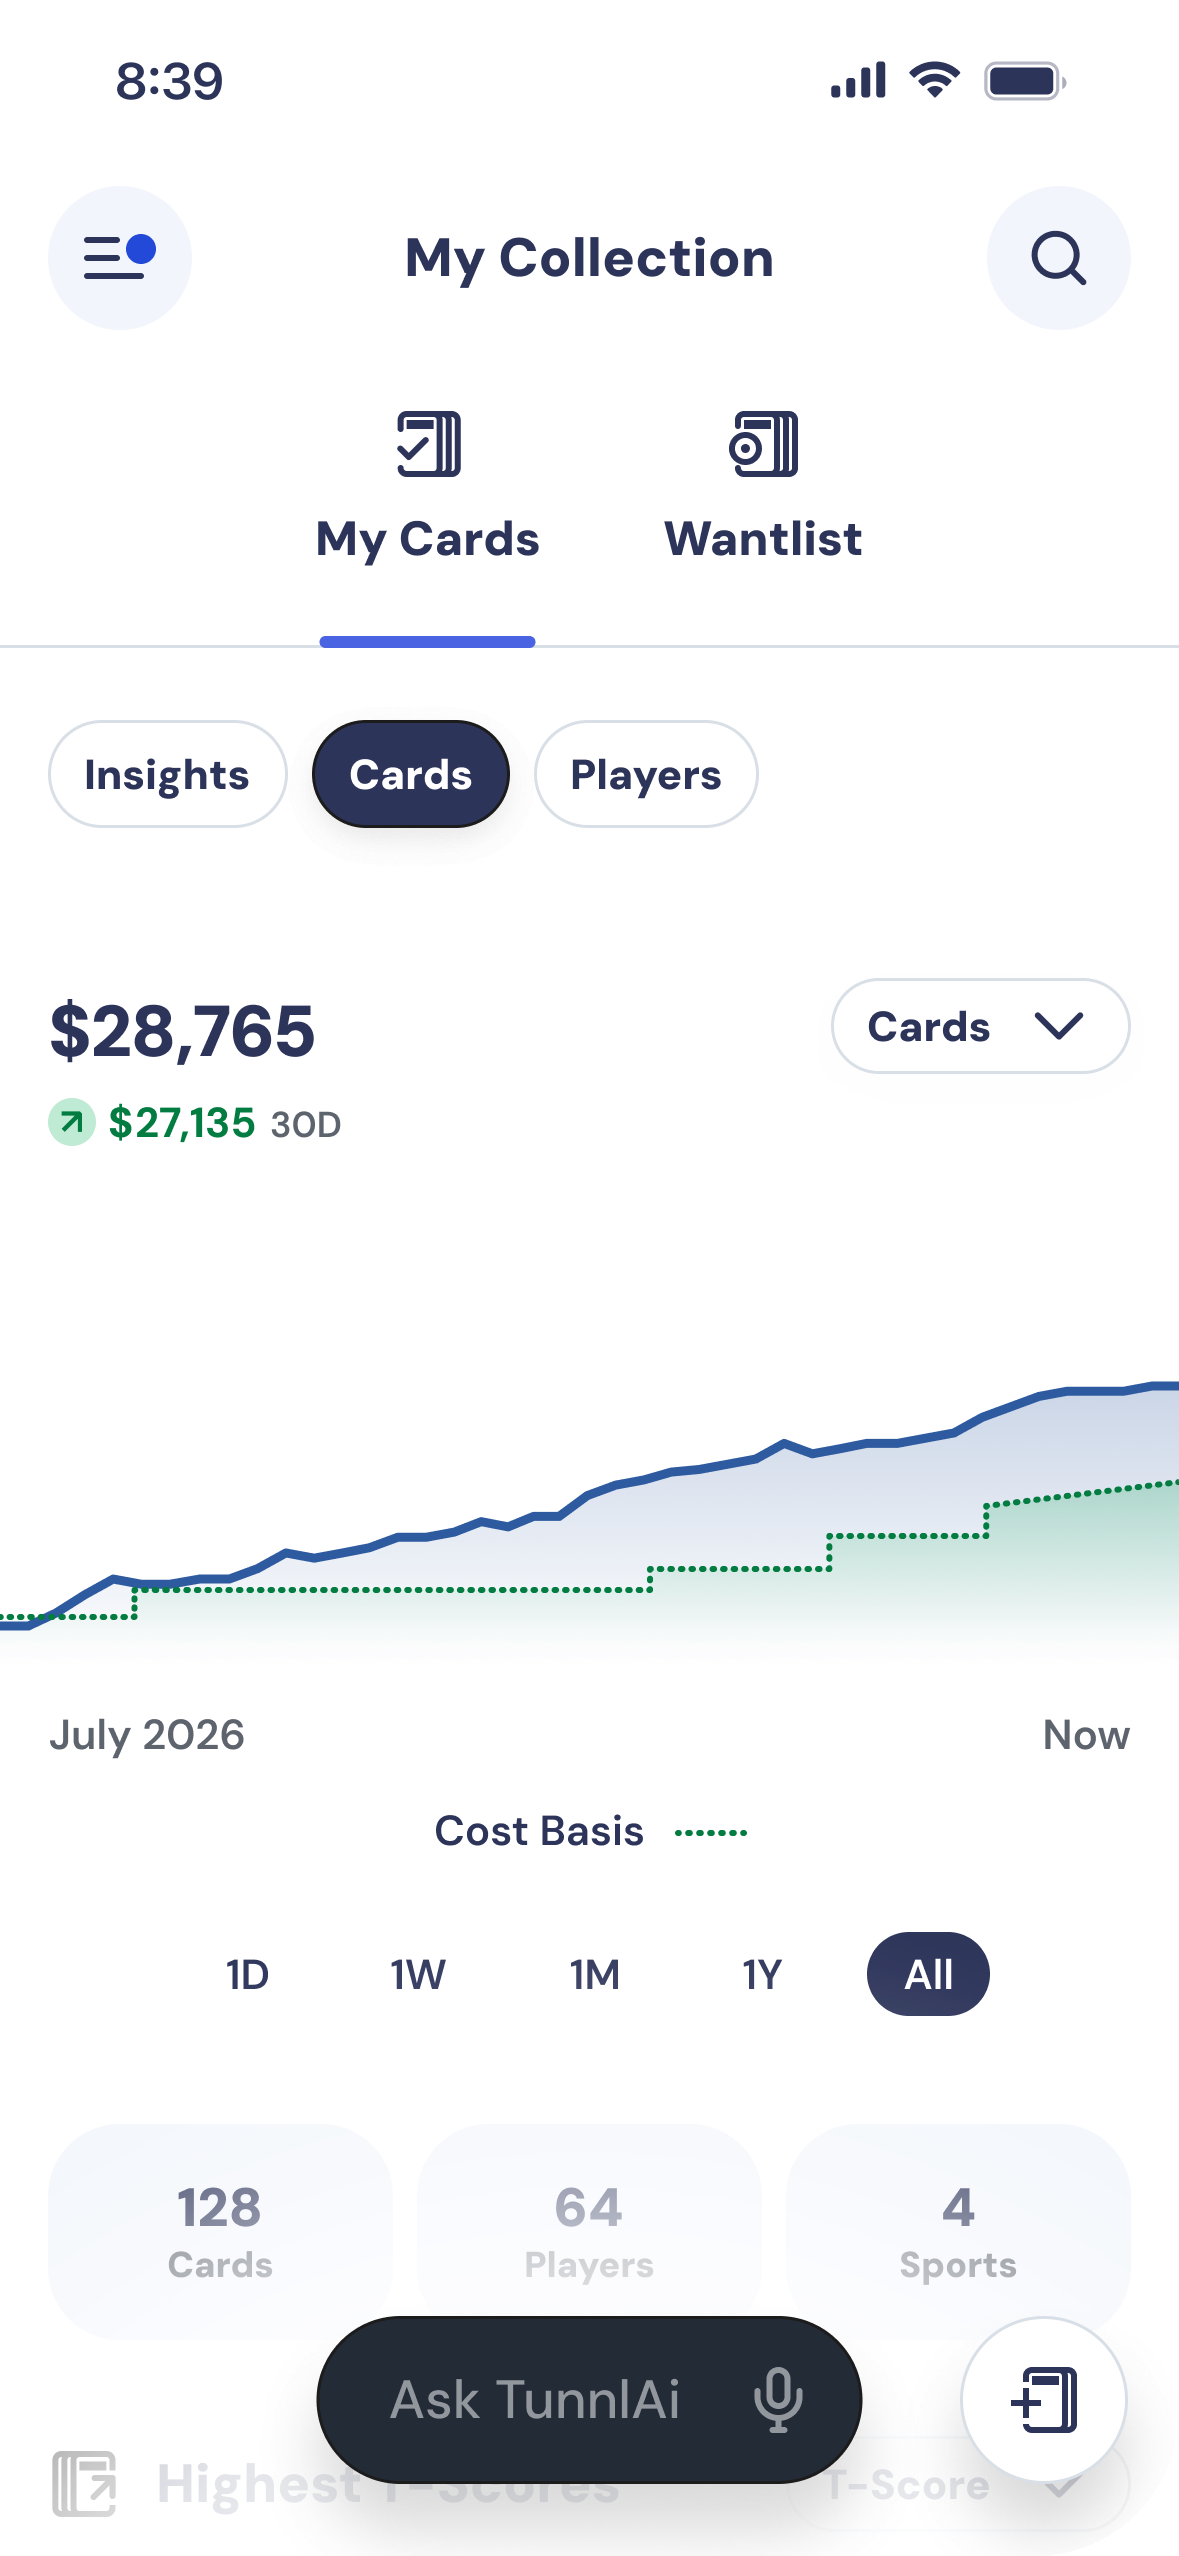Viewport: 1179px width, 2556px height.
Task: Tap the green 30D trend arrow
Action: 72,1122
